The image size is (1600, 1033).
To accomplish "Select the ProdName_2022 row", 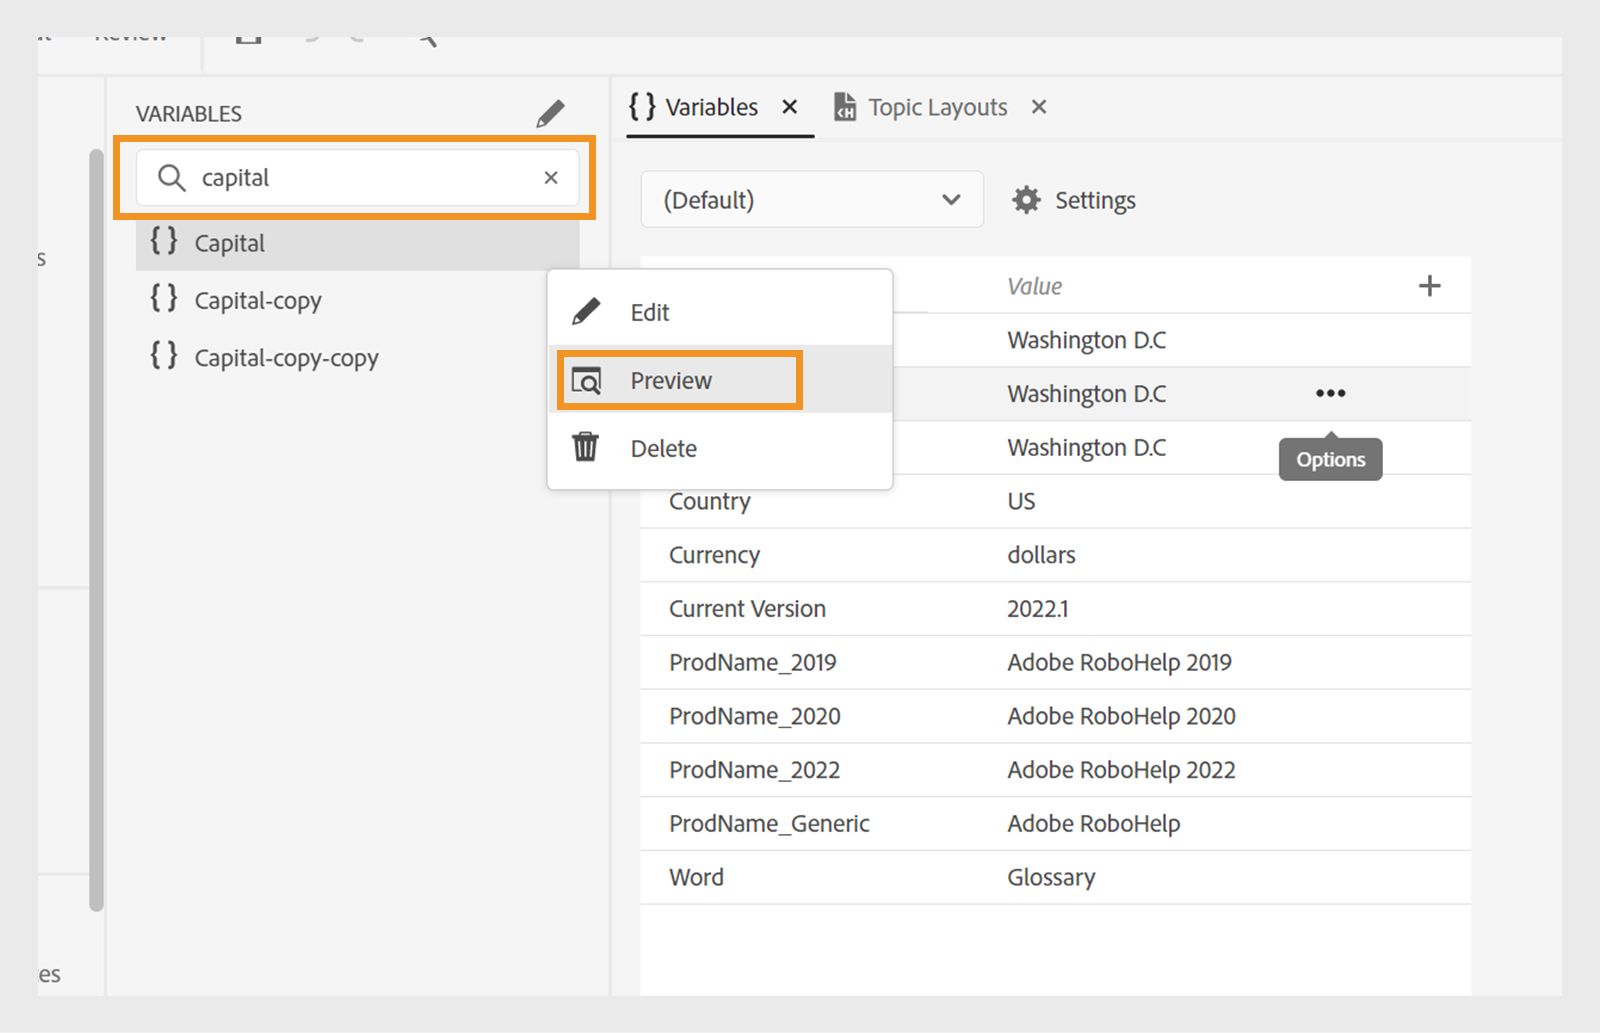I will 1055,770.
